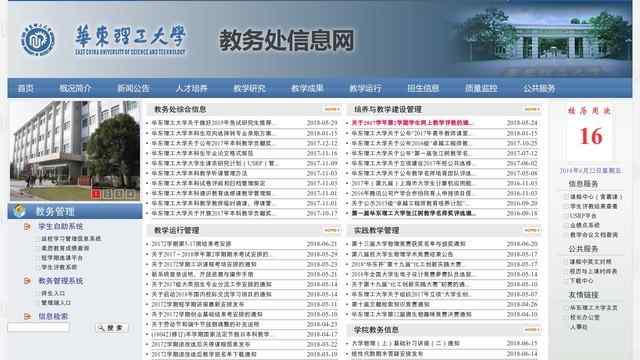Open more for 教学运行管理 section
Viewport: 640px width, 360px height.
[x=331, y=230]
